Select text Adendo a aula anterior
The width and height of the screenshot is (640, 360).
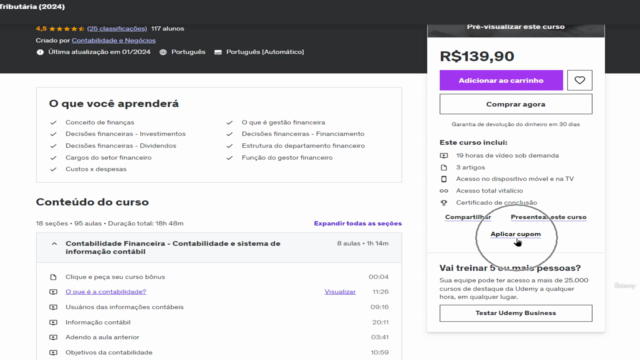[x=102, y=337]
